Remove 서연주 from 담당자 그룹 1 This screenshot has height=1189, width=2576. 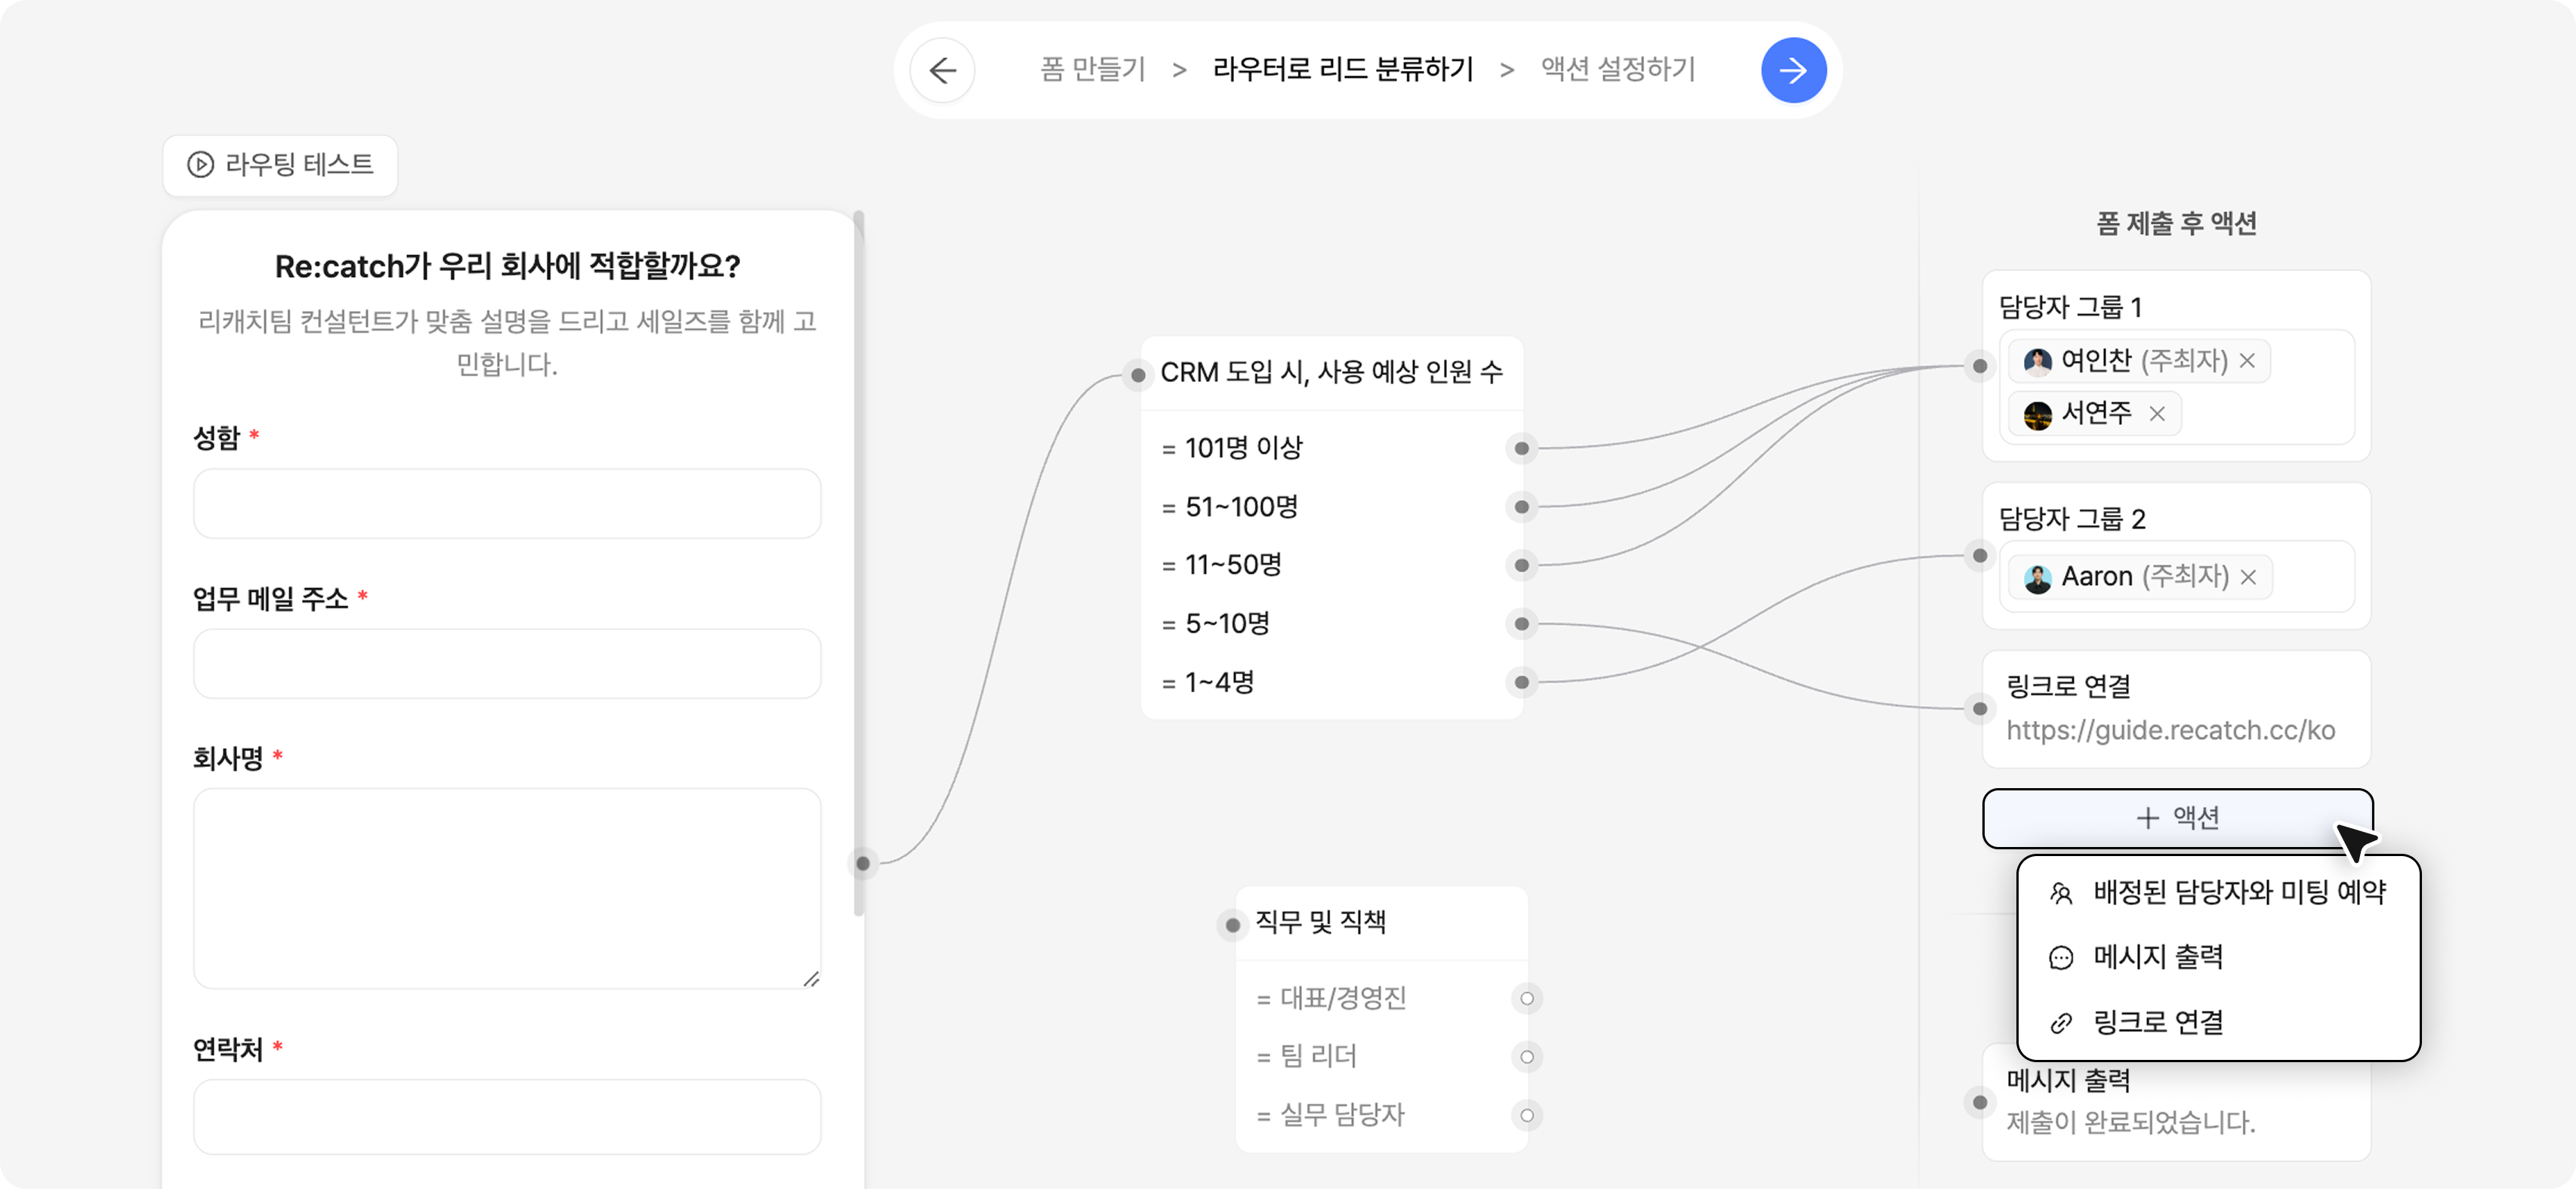[x=2157, y=414]
